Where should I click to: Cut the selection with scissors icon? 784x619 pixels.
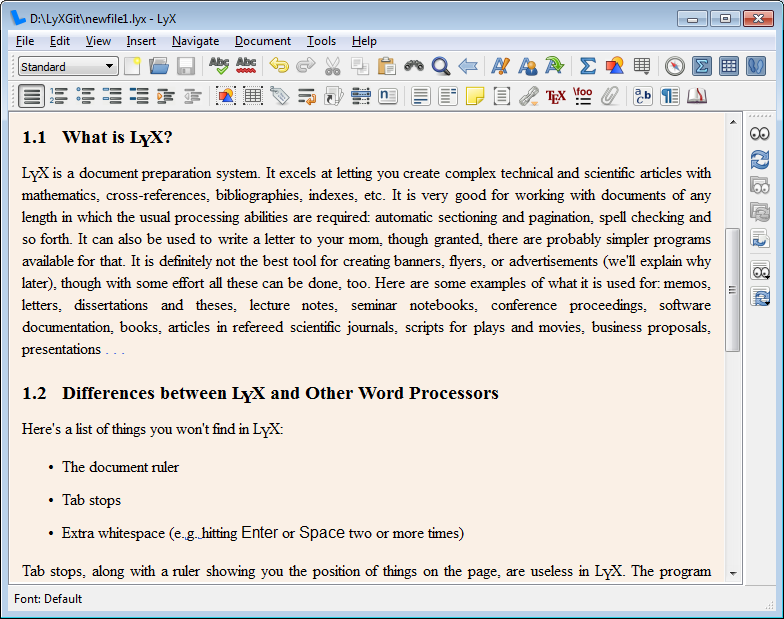pyautogui.click(x=332, y=66)
